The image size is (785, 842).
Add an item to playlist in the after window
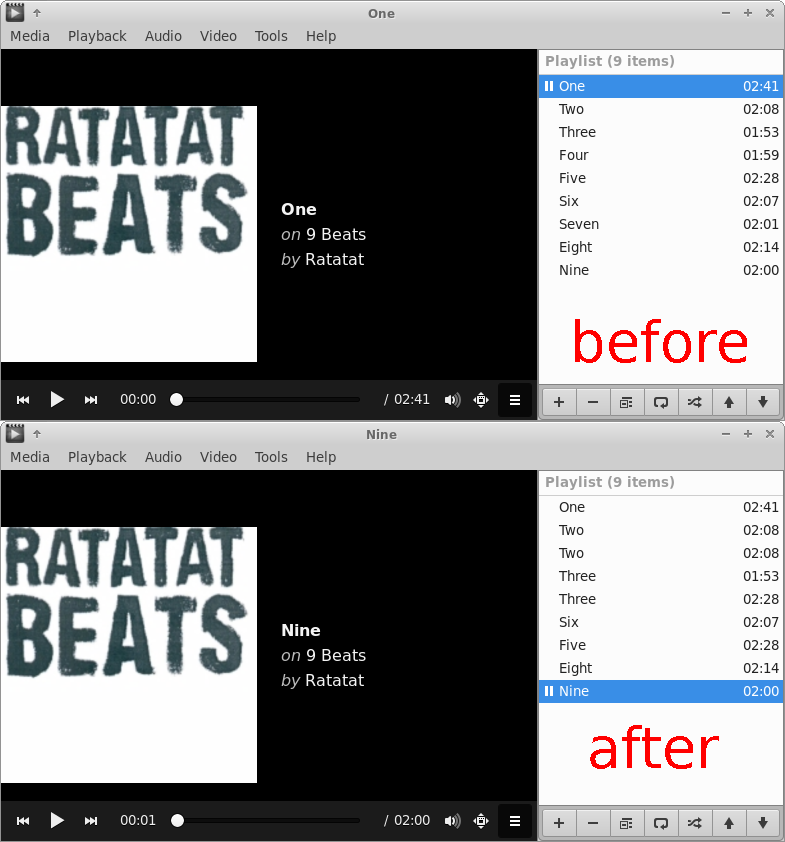pos(559,823)
